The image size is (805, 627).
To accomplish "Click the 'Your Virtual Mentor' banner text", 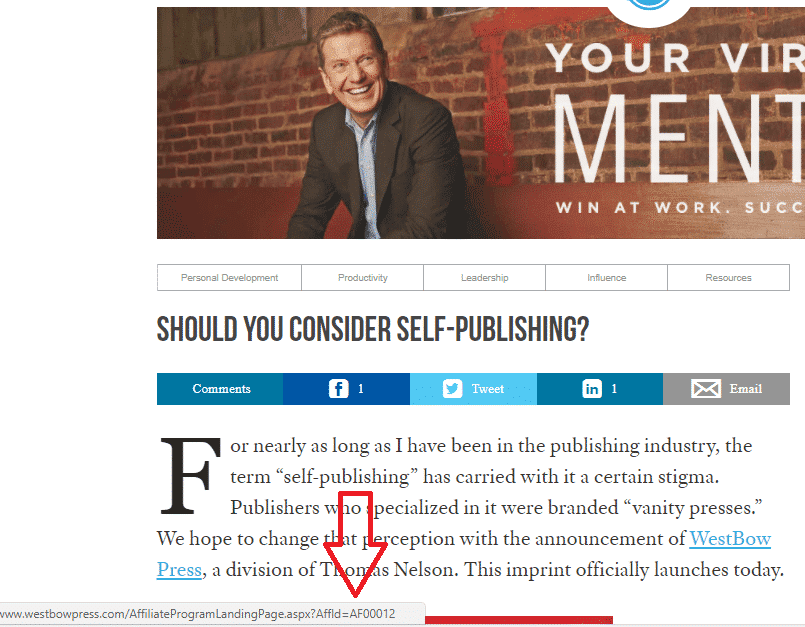I will click(675, 113).
